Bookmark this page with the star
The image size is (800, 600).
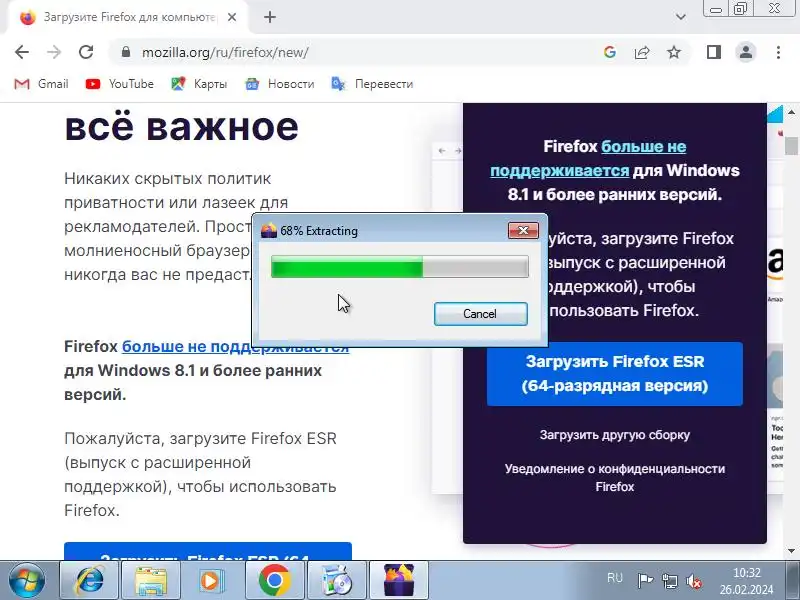coord(674,52)
